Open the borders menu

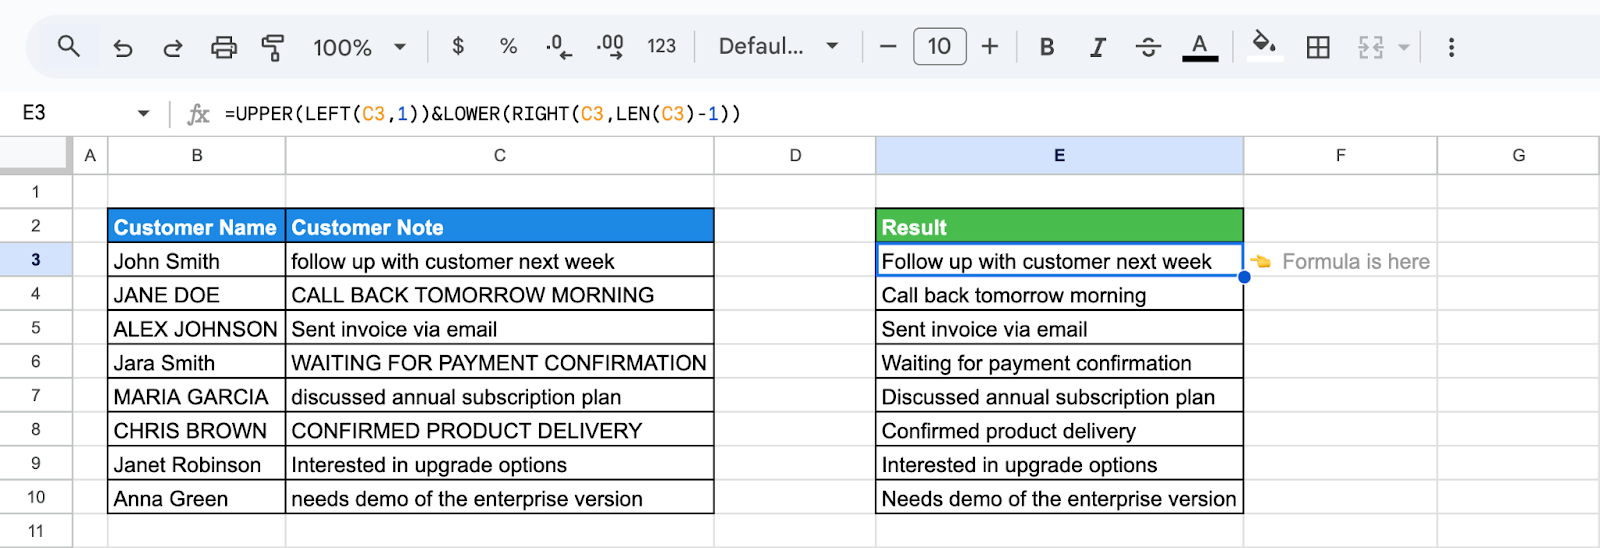pyautogui.click(x=1318, y=47)
